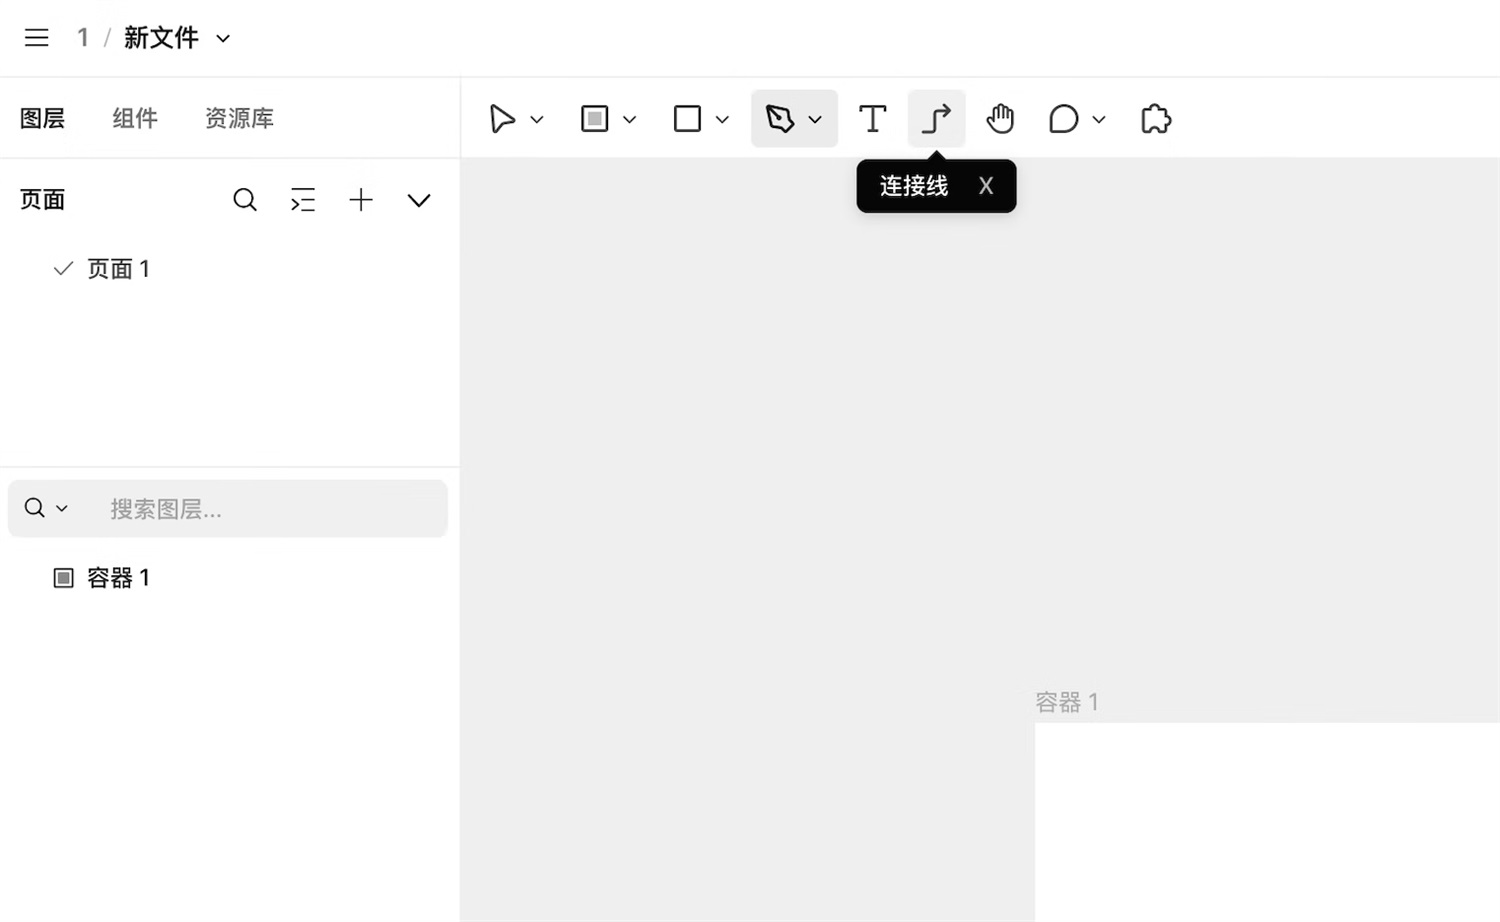Select the Frame container tool

coord(595,119)
